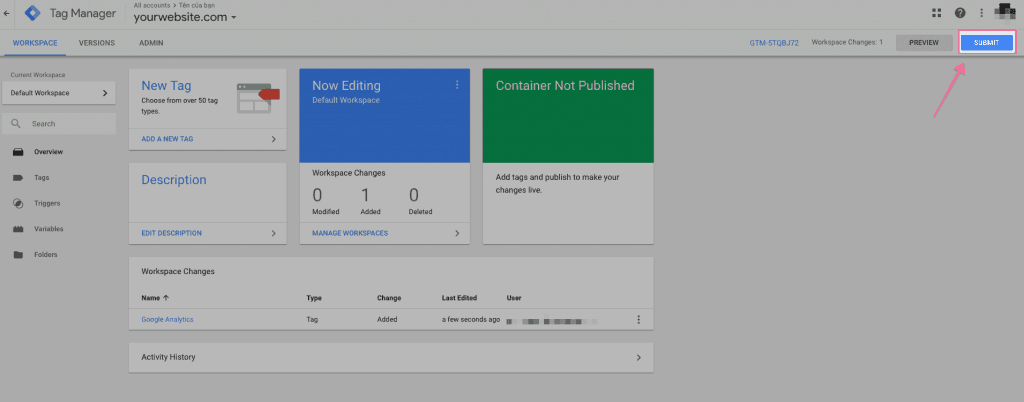1024x402 pixels.
Task: Click the Deleted count number
Action: point(414,195)
